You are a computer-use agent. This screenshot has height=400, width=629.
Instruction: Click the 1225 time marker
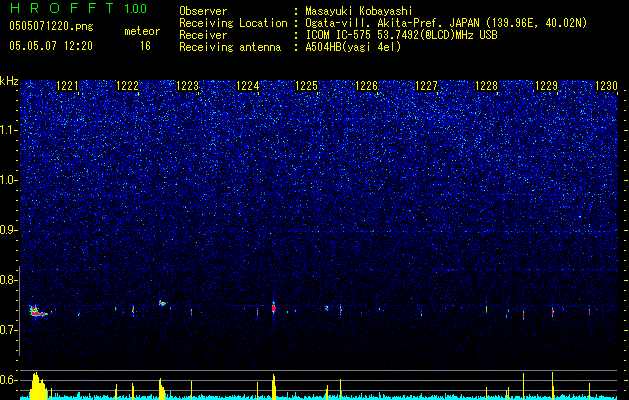point(306,85)
